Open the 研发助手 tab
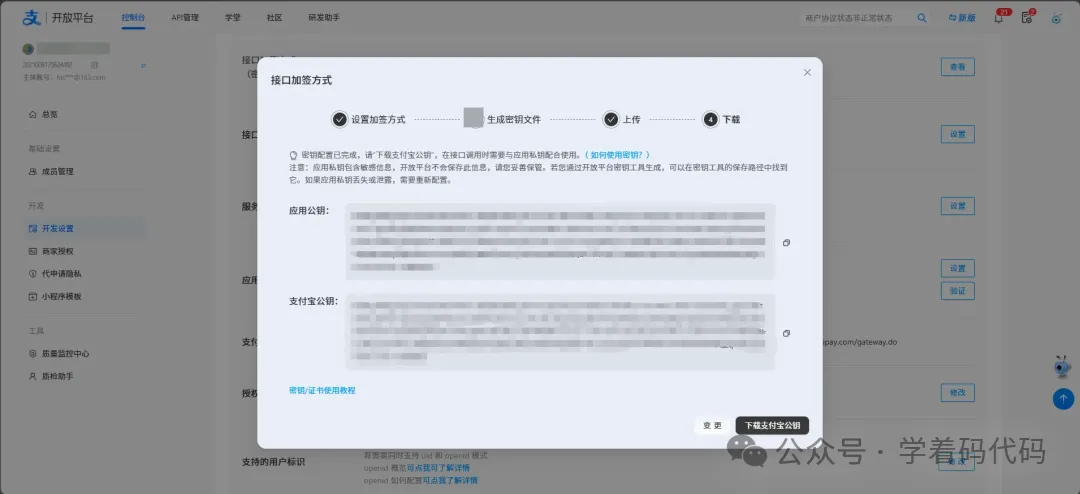This screenshot has height=494, width=1080. point(324,18)
